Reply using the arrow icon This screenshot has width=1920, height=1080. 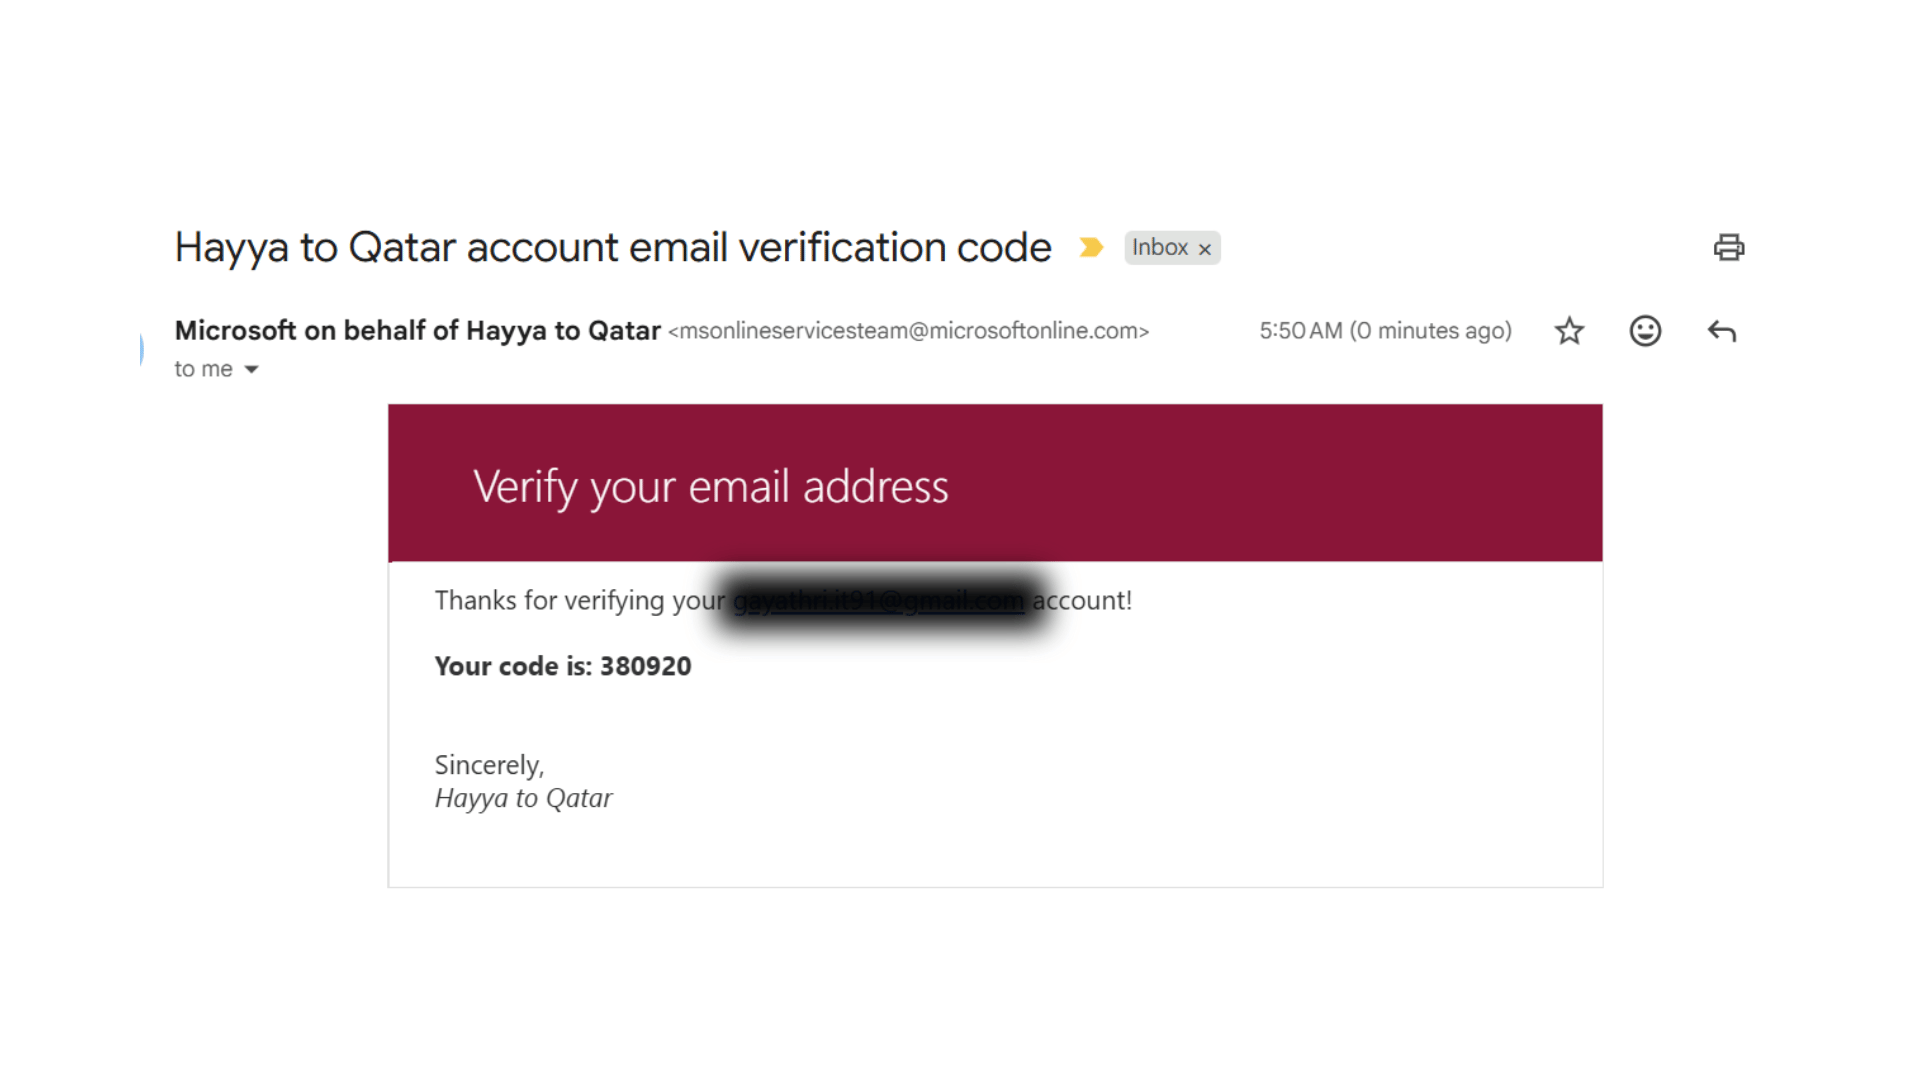pos(1721,331)
